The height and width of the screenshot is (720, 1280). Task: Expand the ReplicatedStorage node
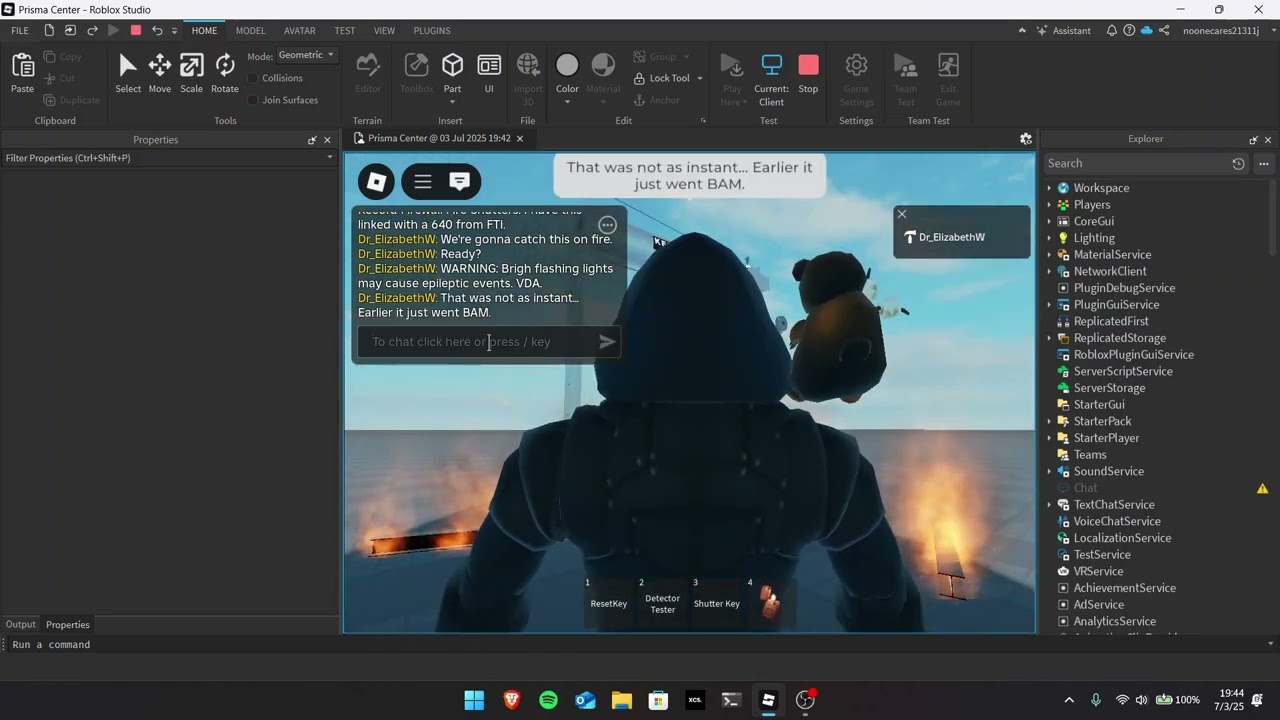click(1049, 338)
